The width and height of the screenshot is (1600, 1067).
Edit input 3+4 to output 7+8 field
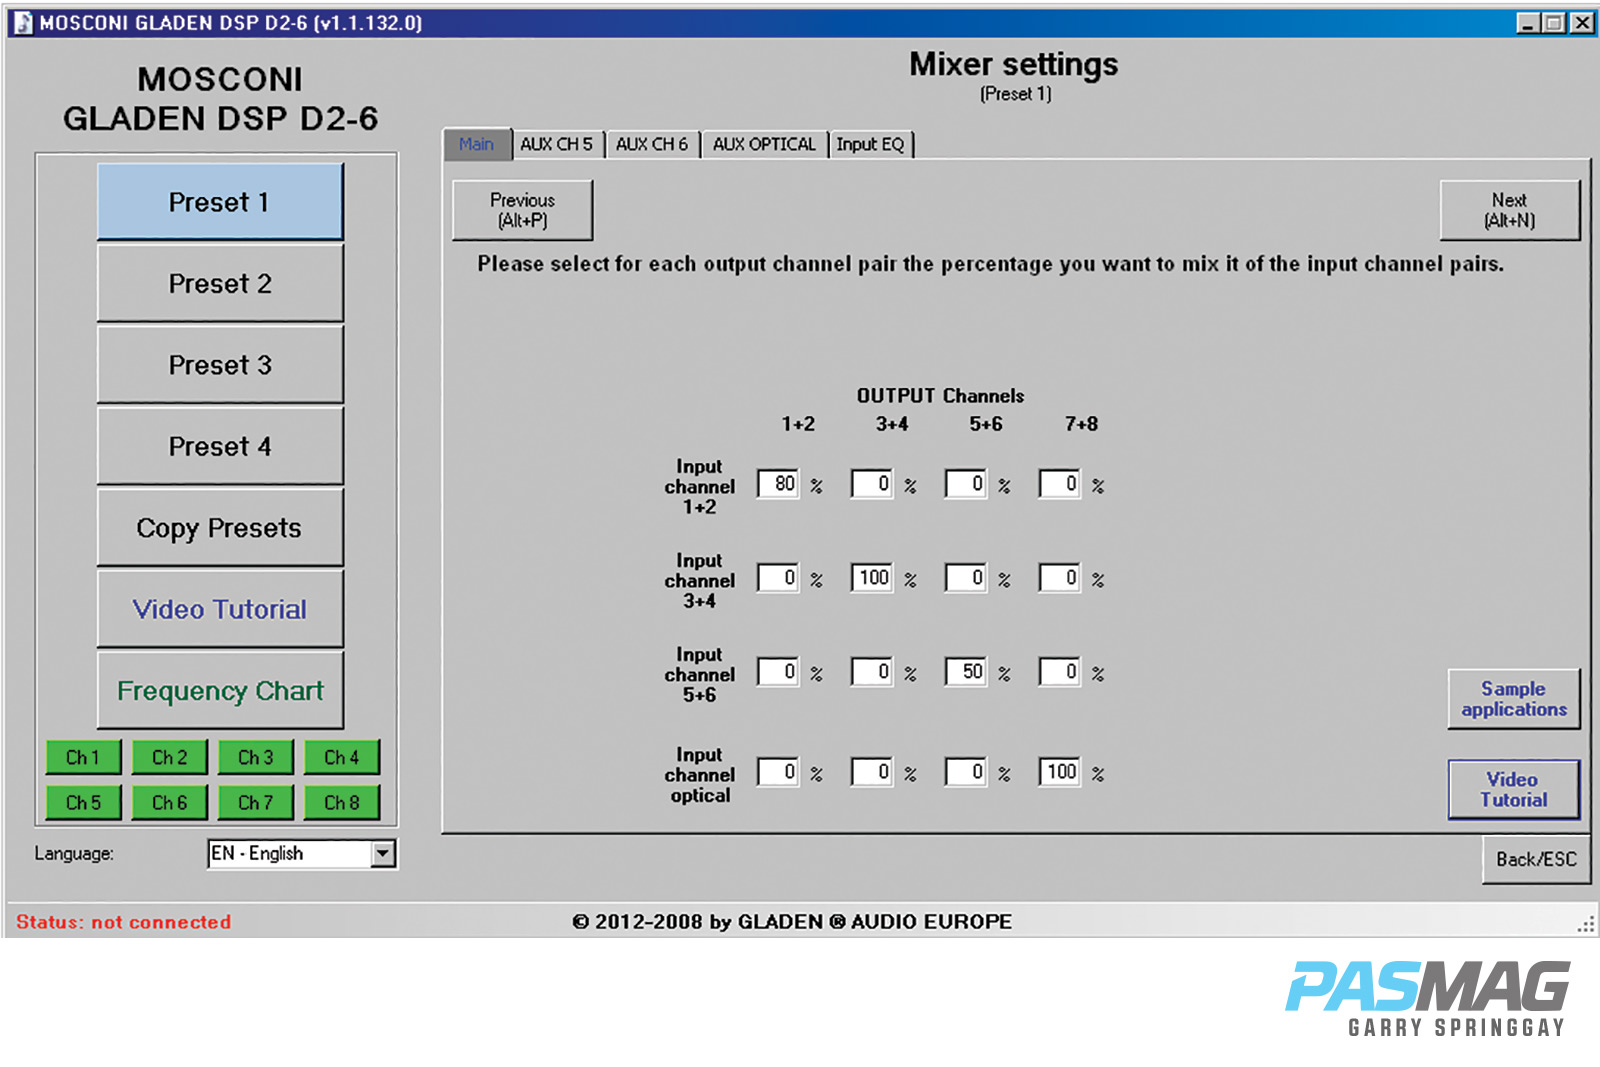tap(1060, 578)
